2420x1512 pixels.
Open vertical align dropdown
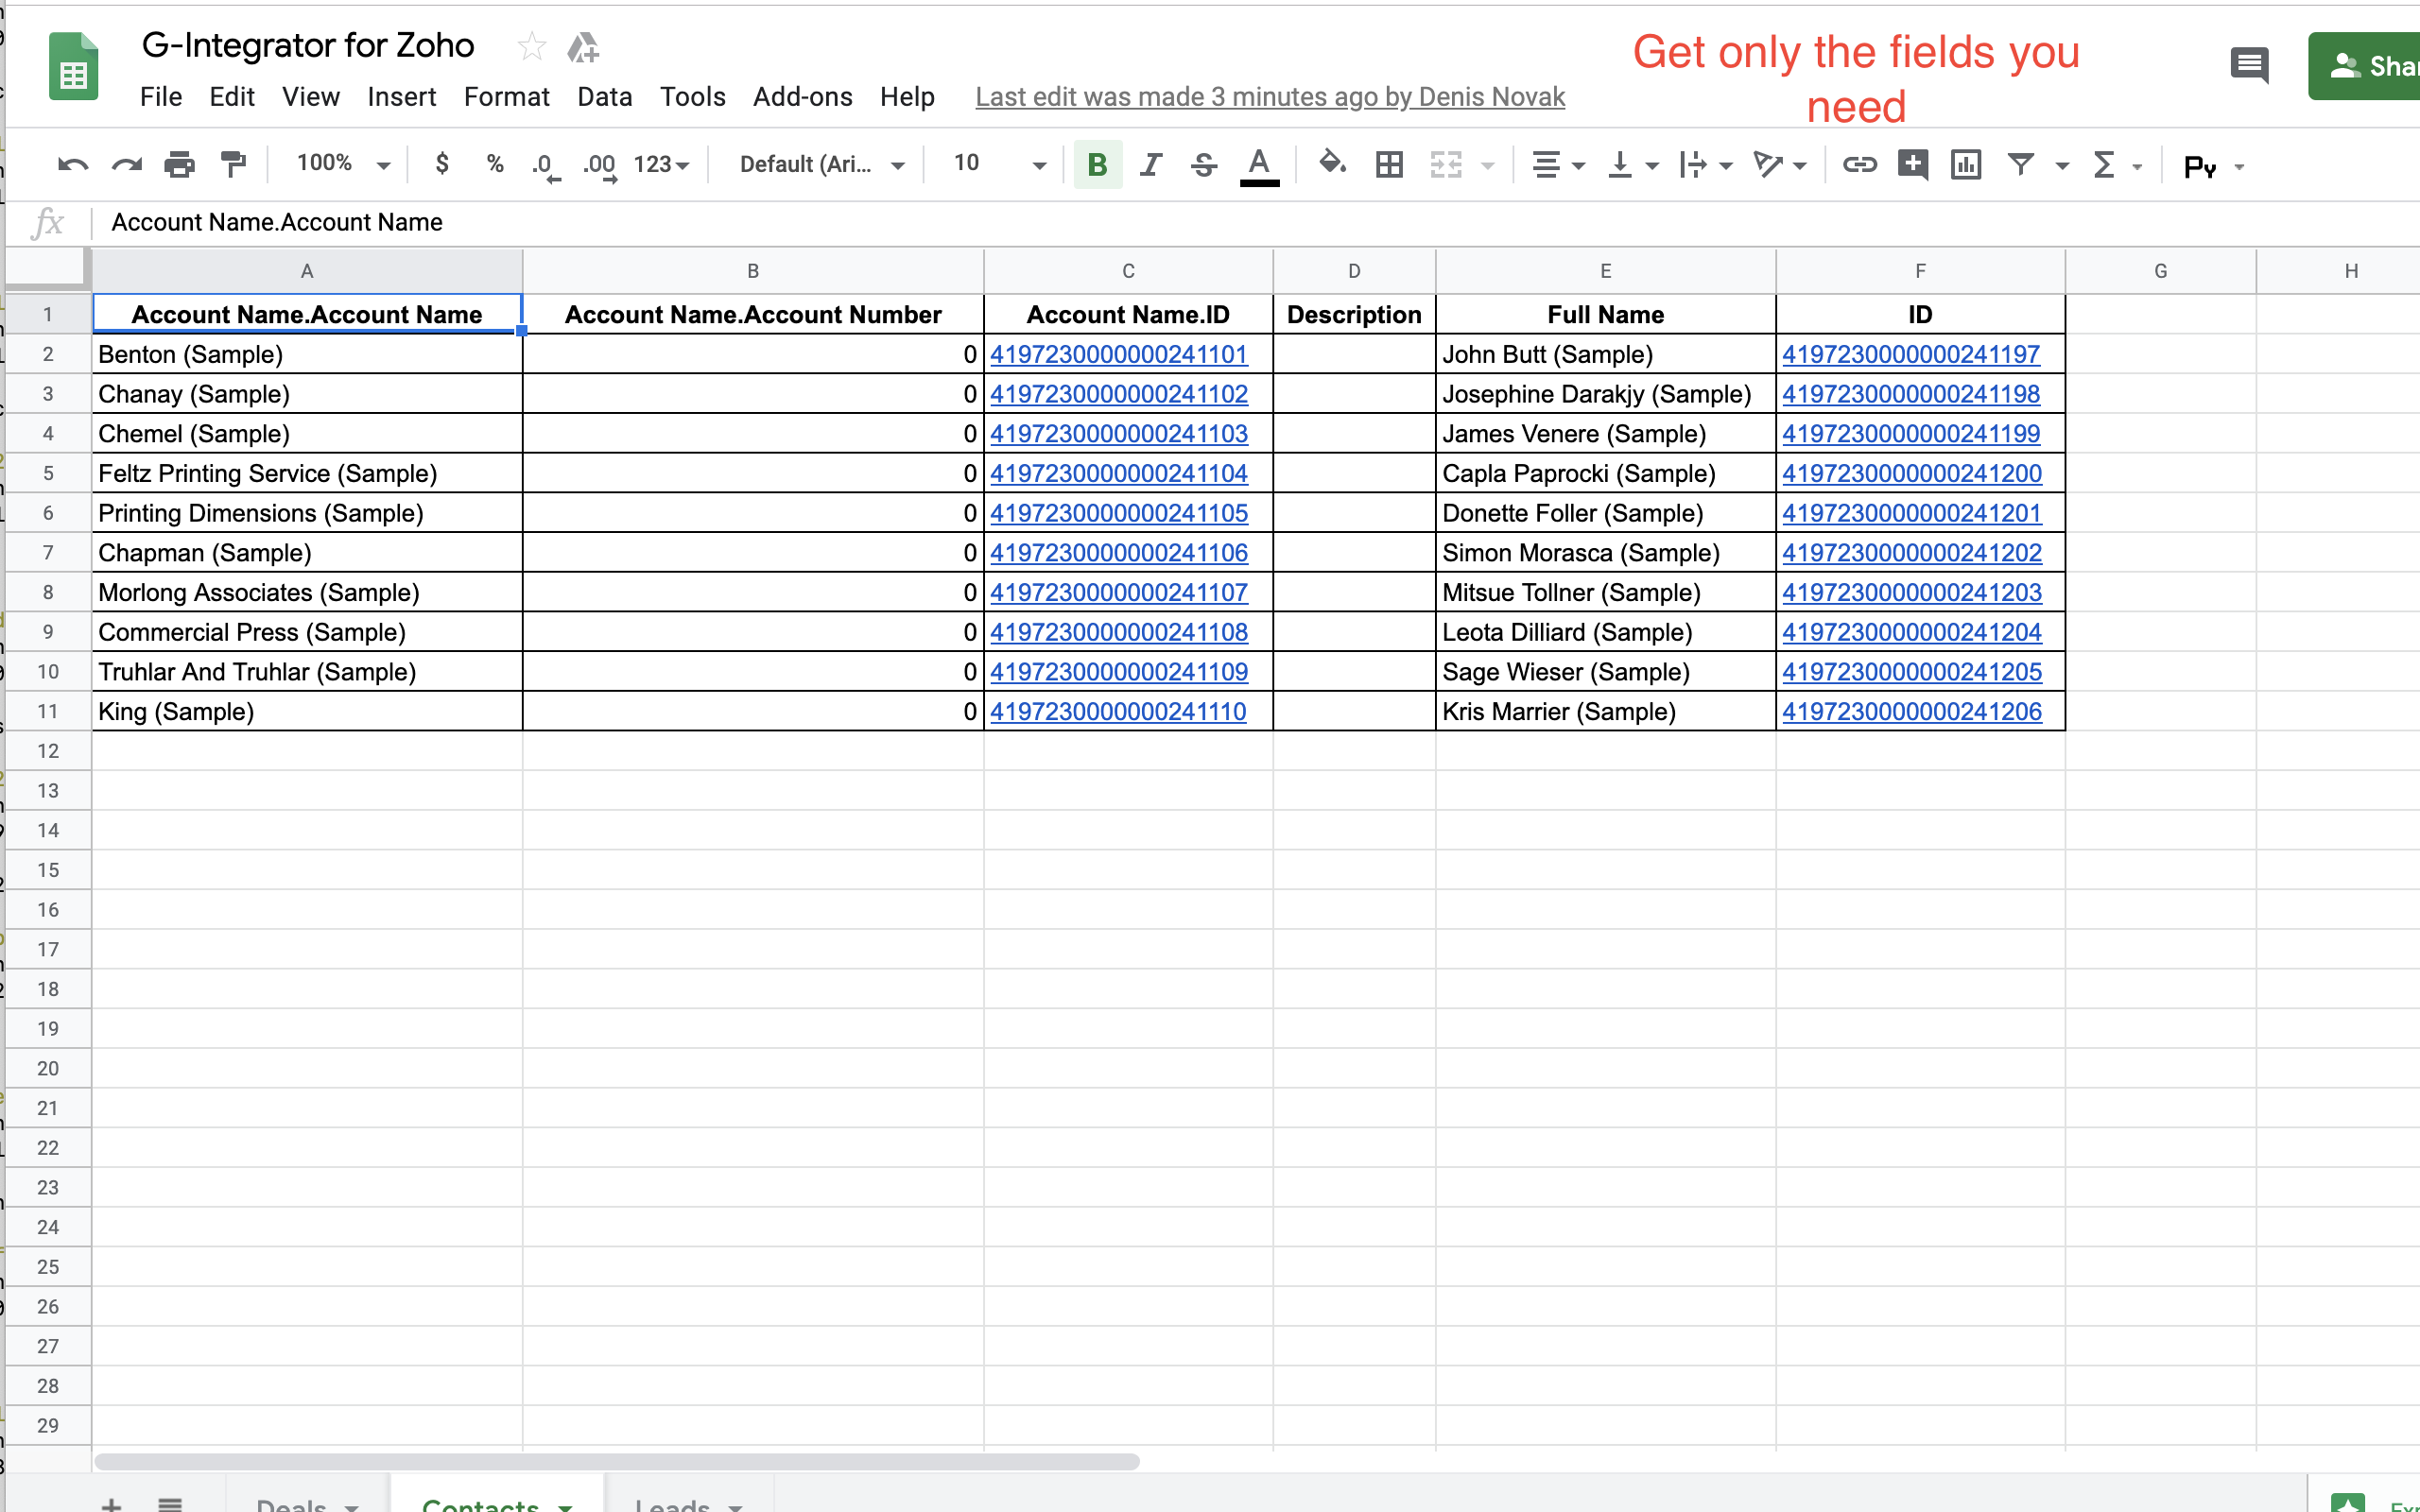[1632, 165]
